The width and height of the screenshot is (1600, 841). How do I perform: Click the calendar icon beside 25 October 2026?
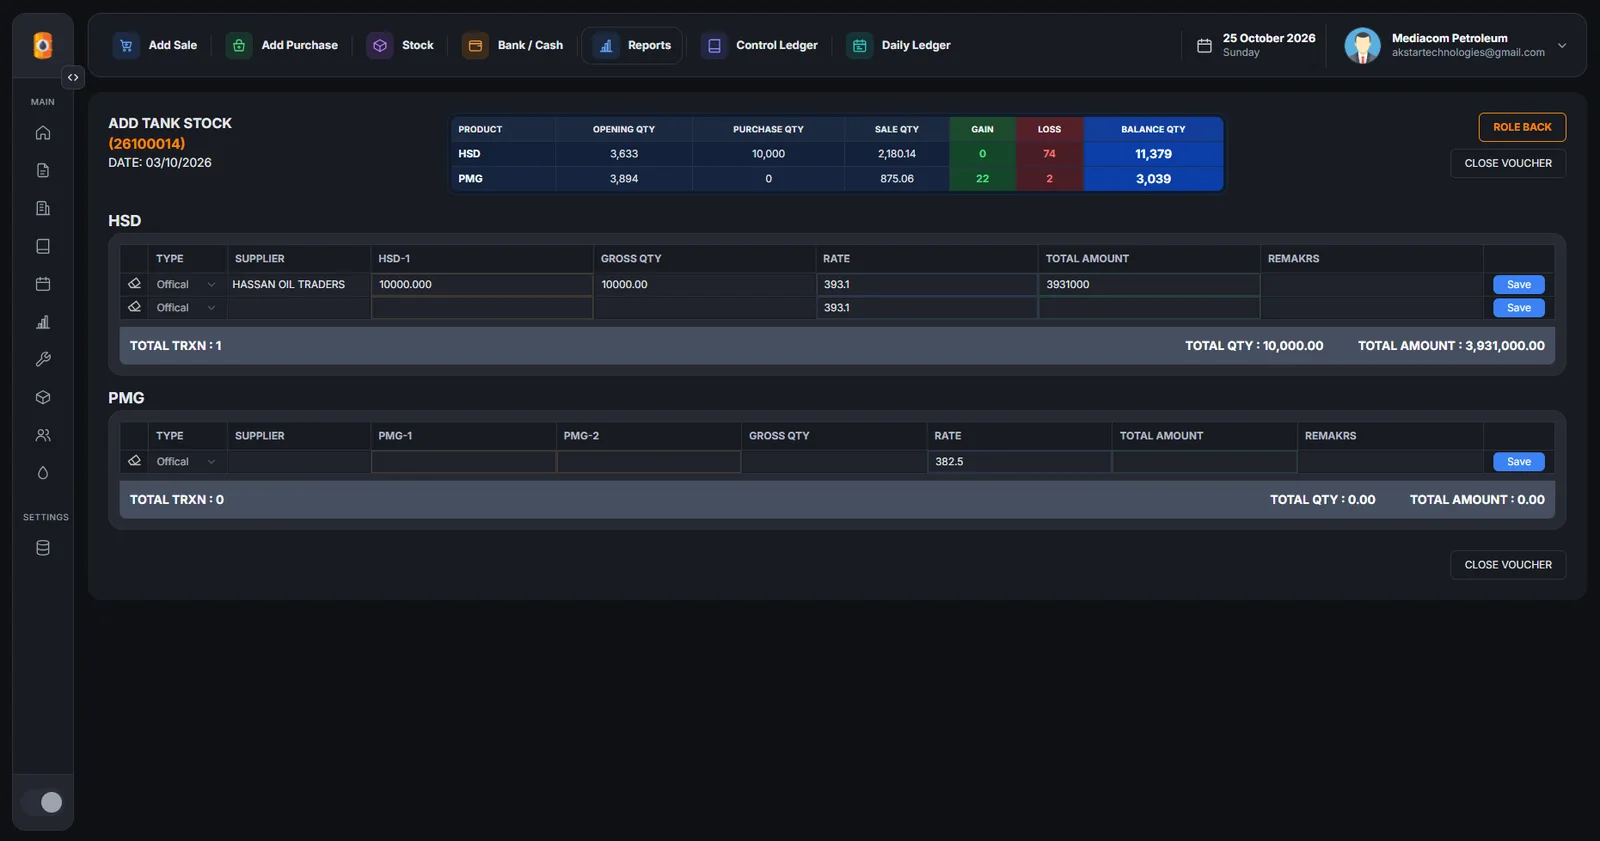pos(1204,45)
